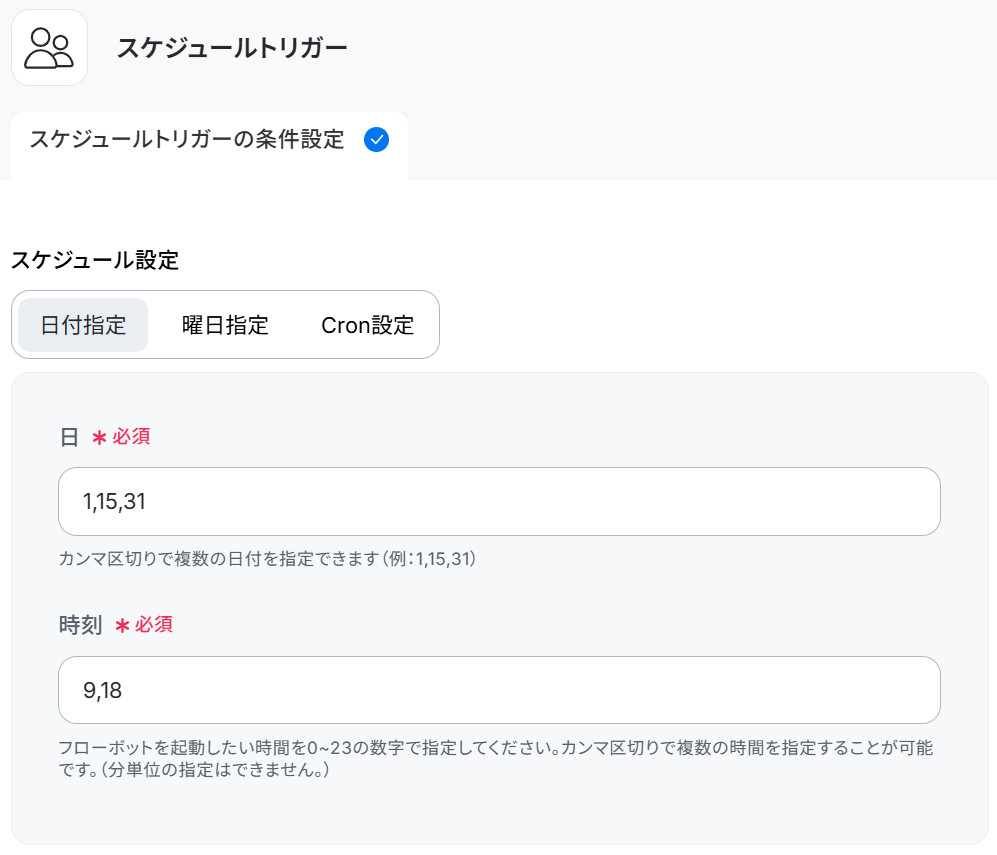Click the blue checkmark status icon

click(377, 140)
